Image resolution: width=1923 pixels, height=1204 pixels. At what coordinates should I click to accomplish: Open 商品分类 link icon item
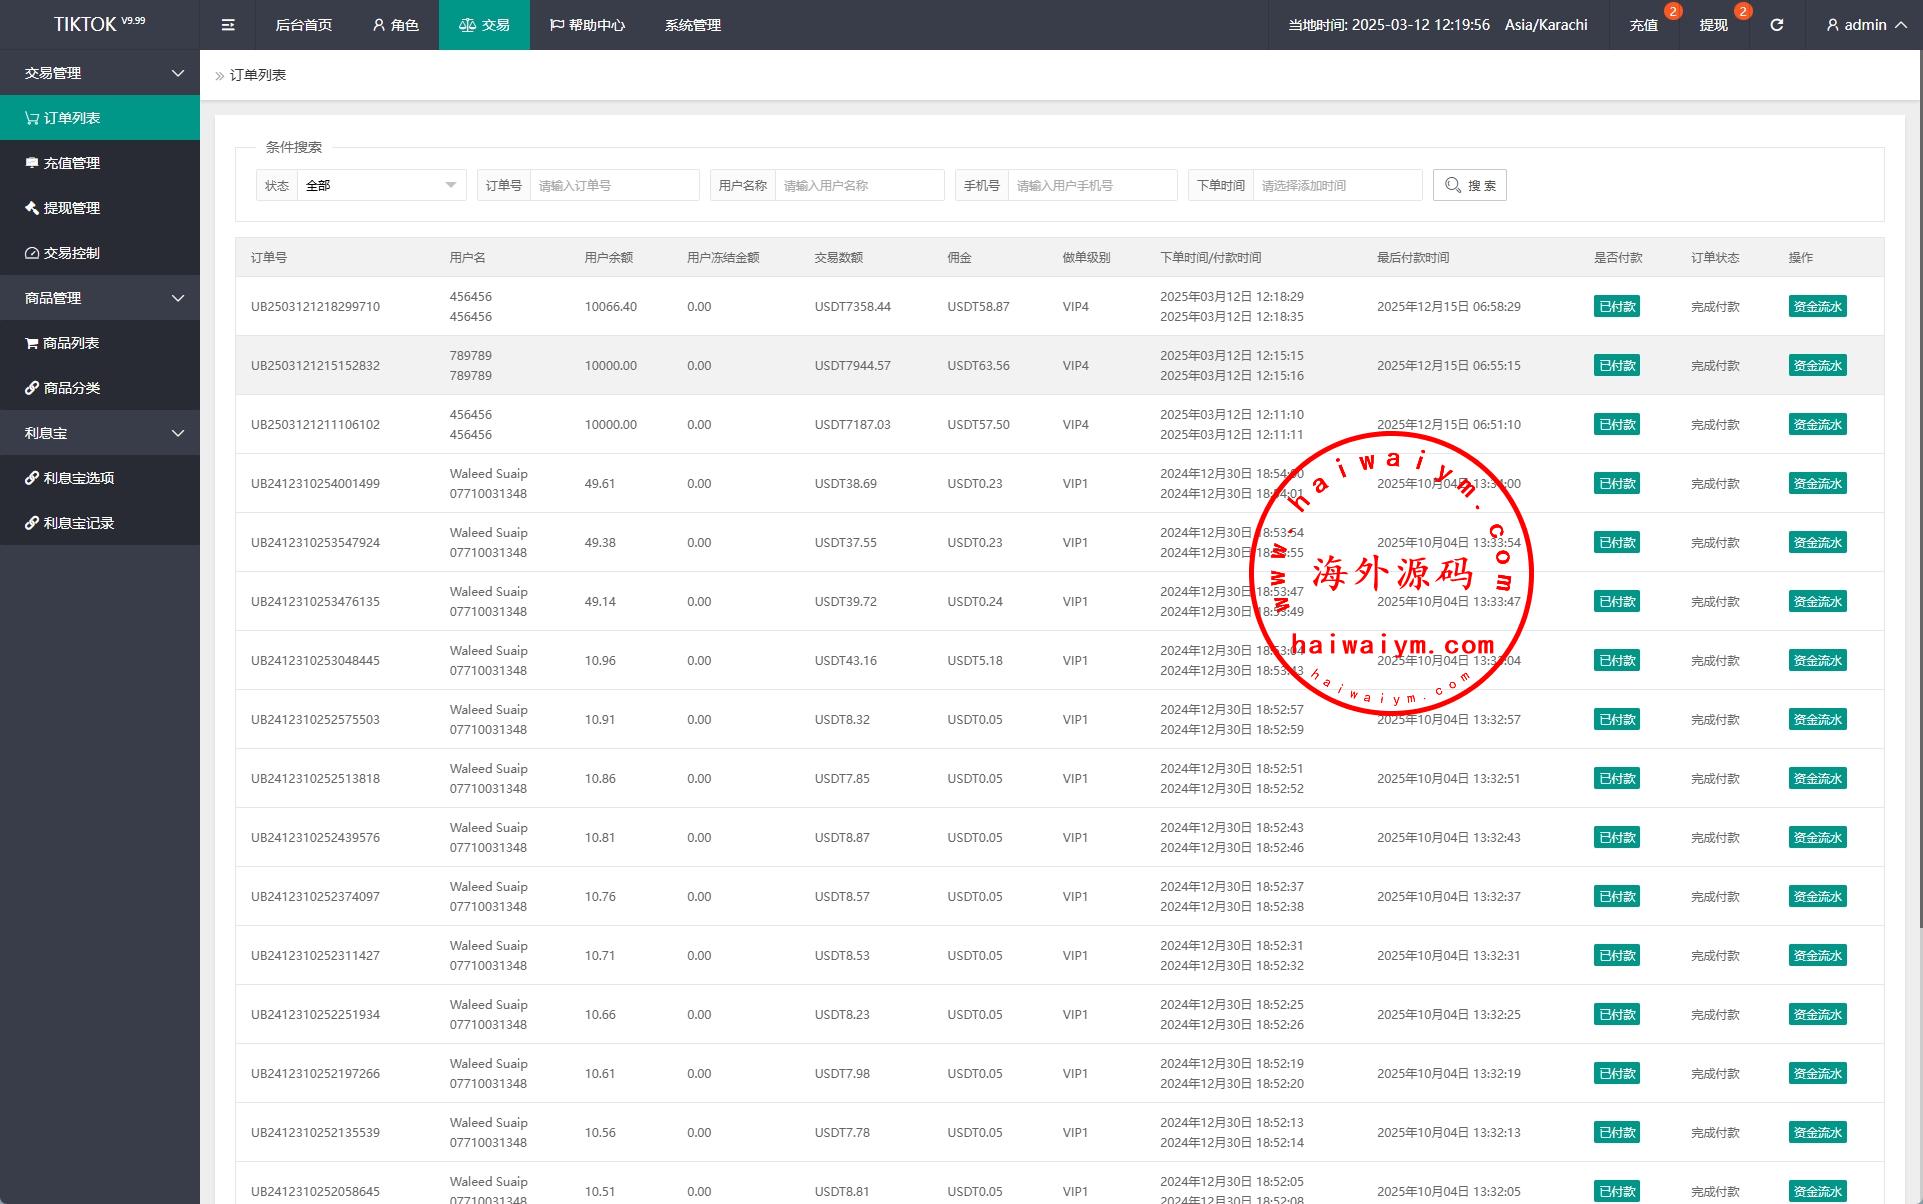[63, 388]
